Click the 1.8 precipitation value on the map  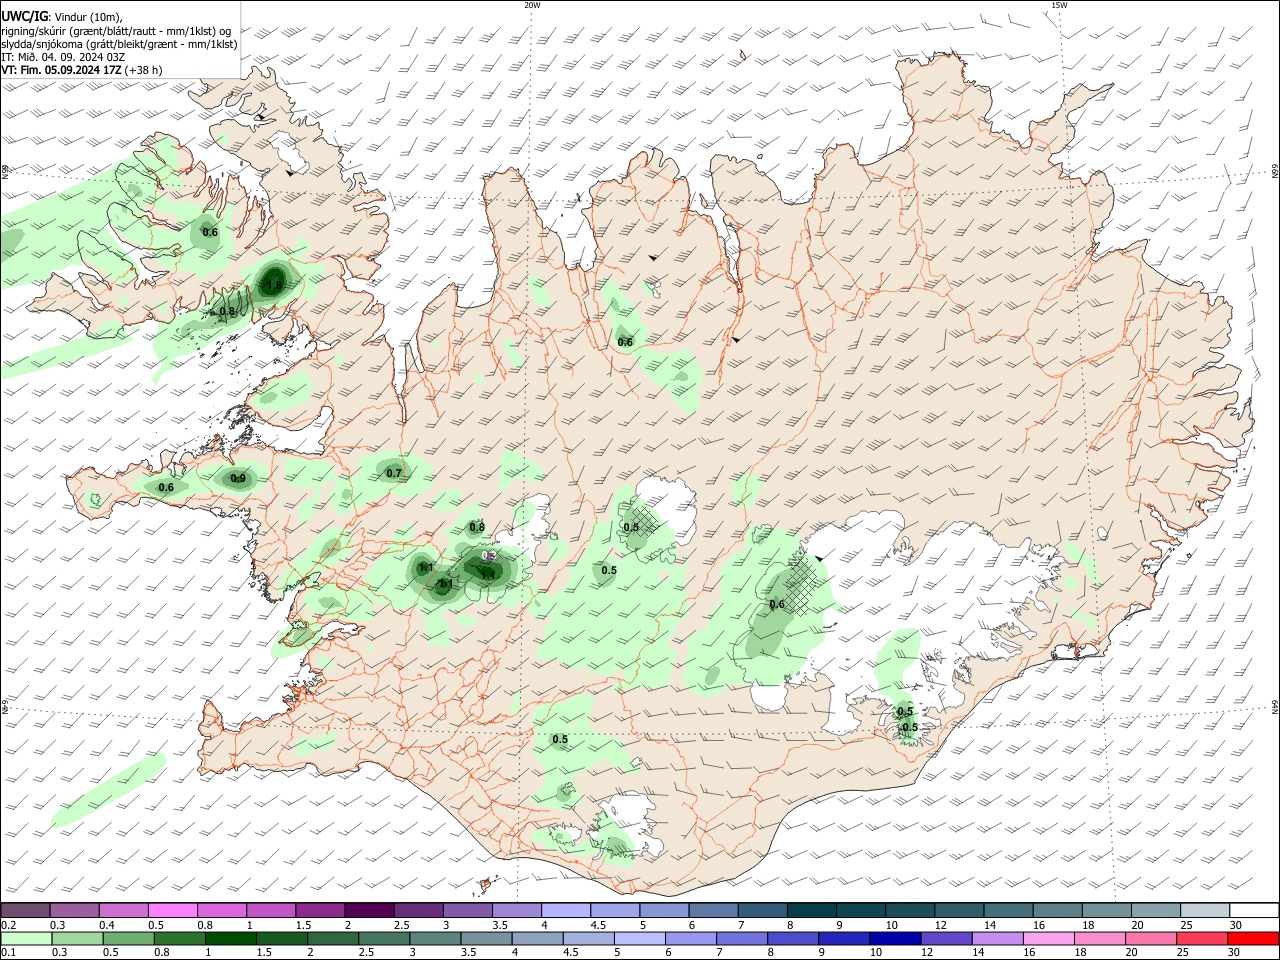click(273, 286)
